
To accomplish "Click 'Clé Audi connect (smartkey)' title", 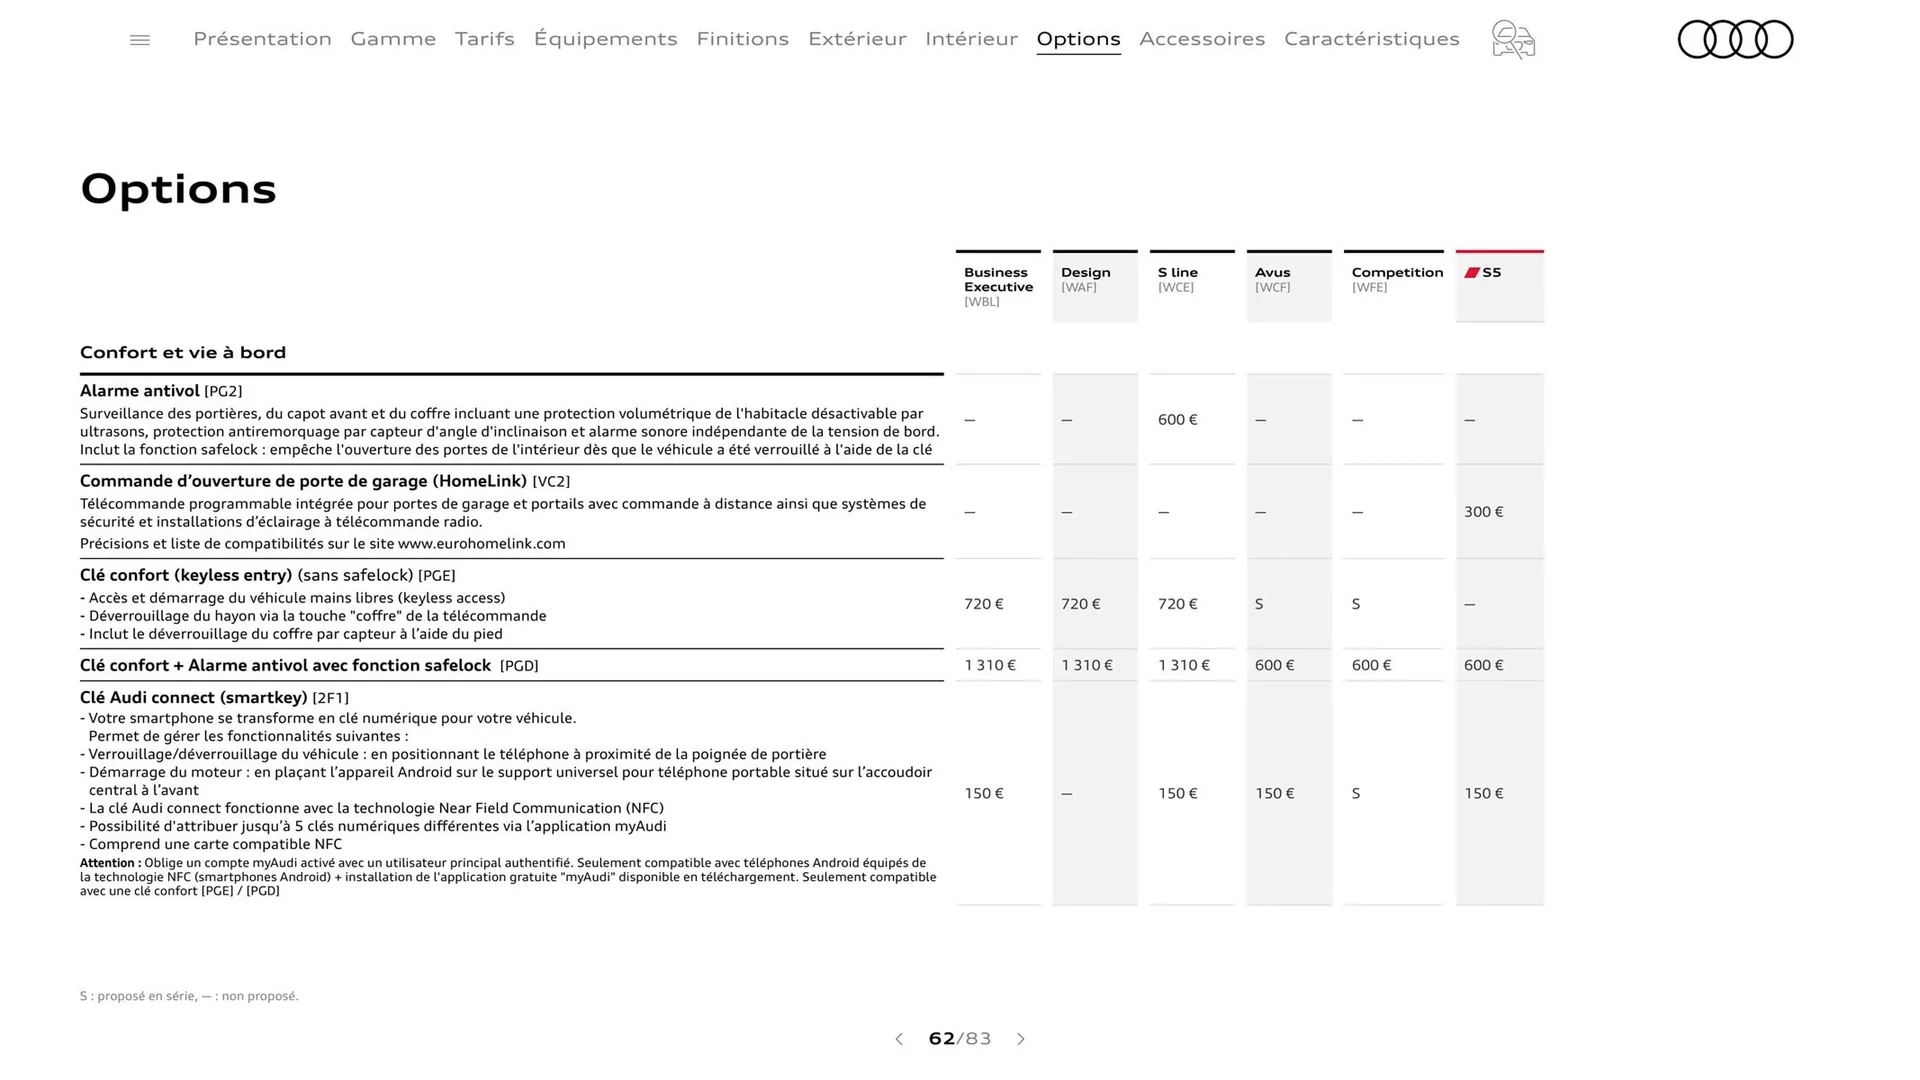I will coord(214,697).
